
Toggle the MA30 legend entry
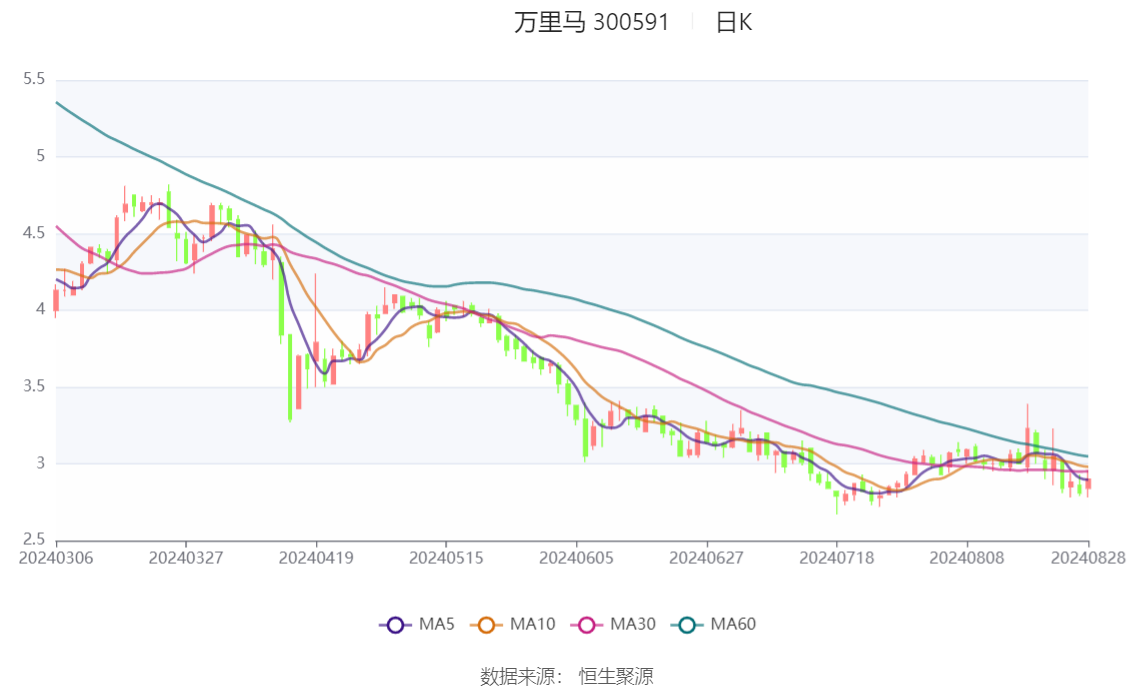613,624
